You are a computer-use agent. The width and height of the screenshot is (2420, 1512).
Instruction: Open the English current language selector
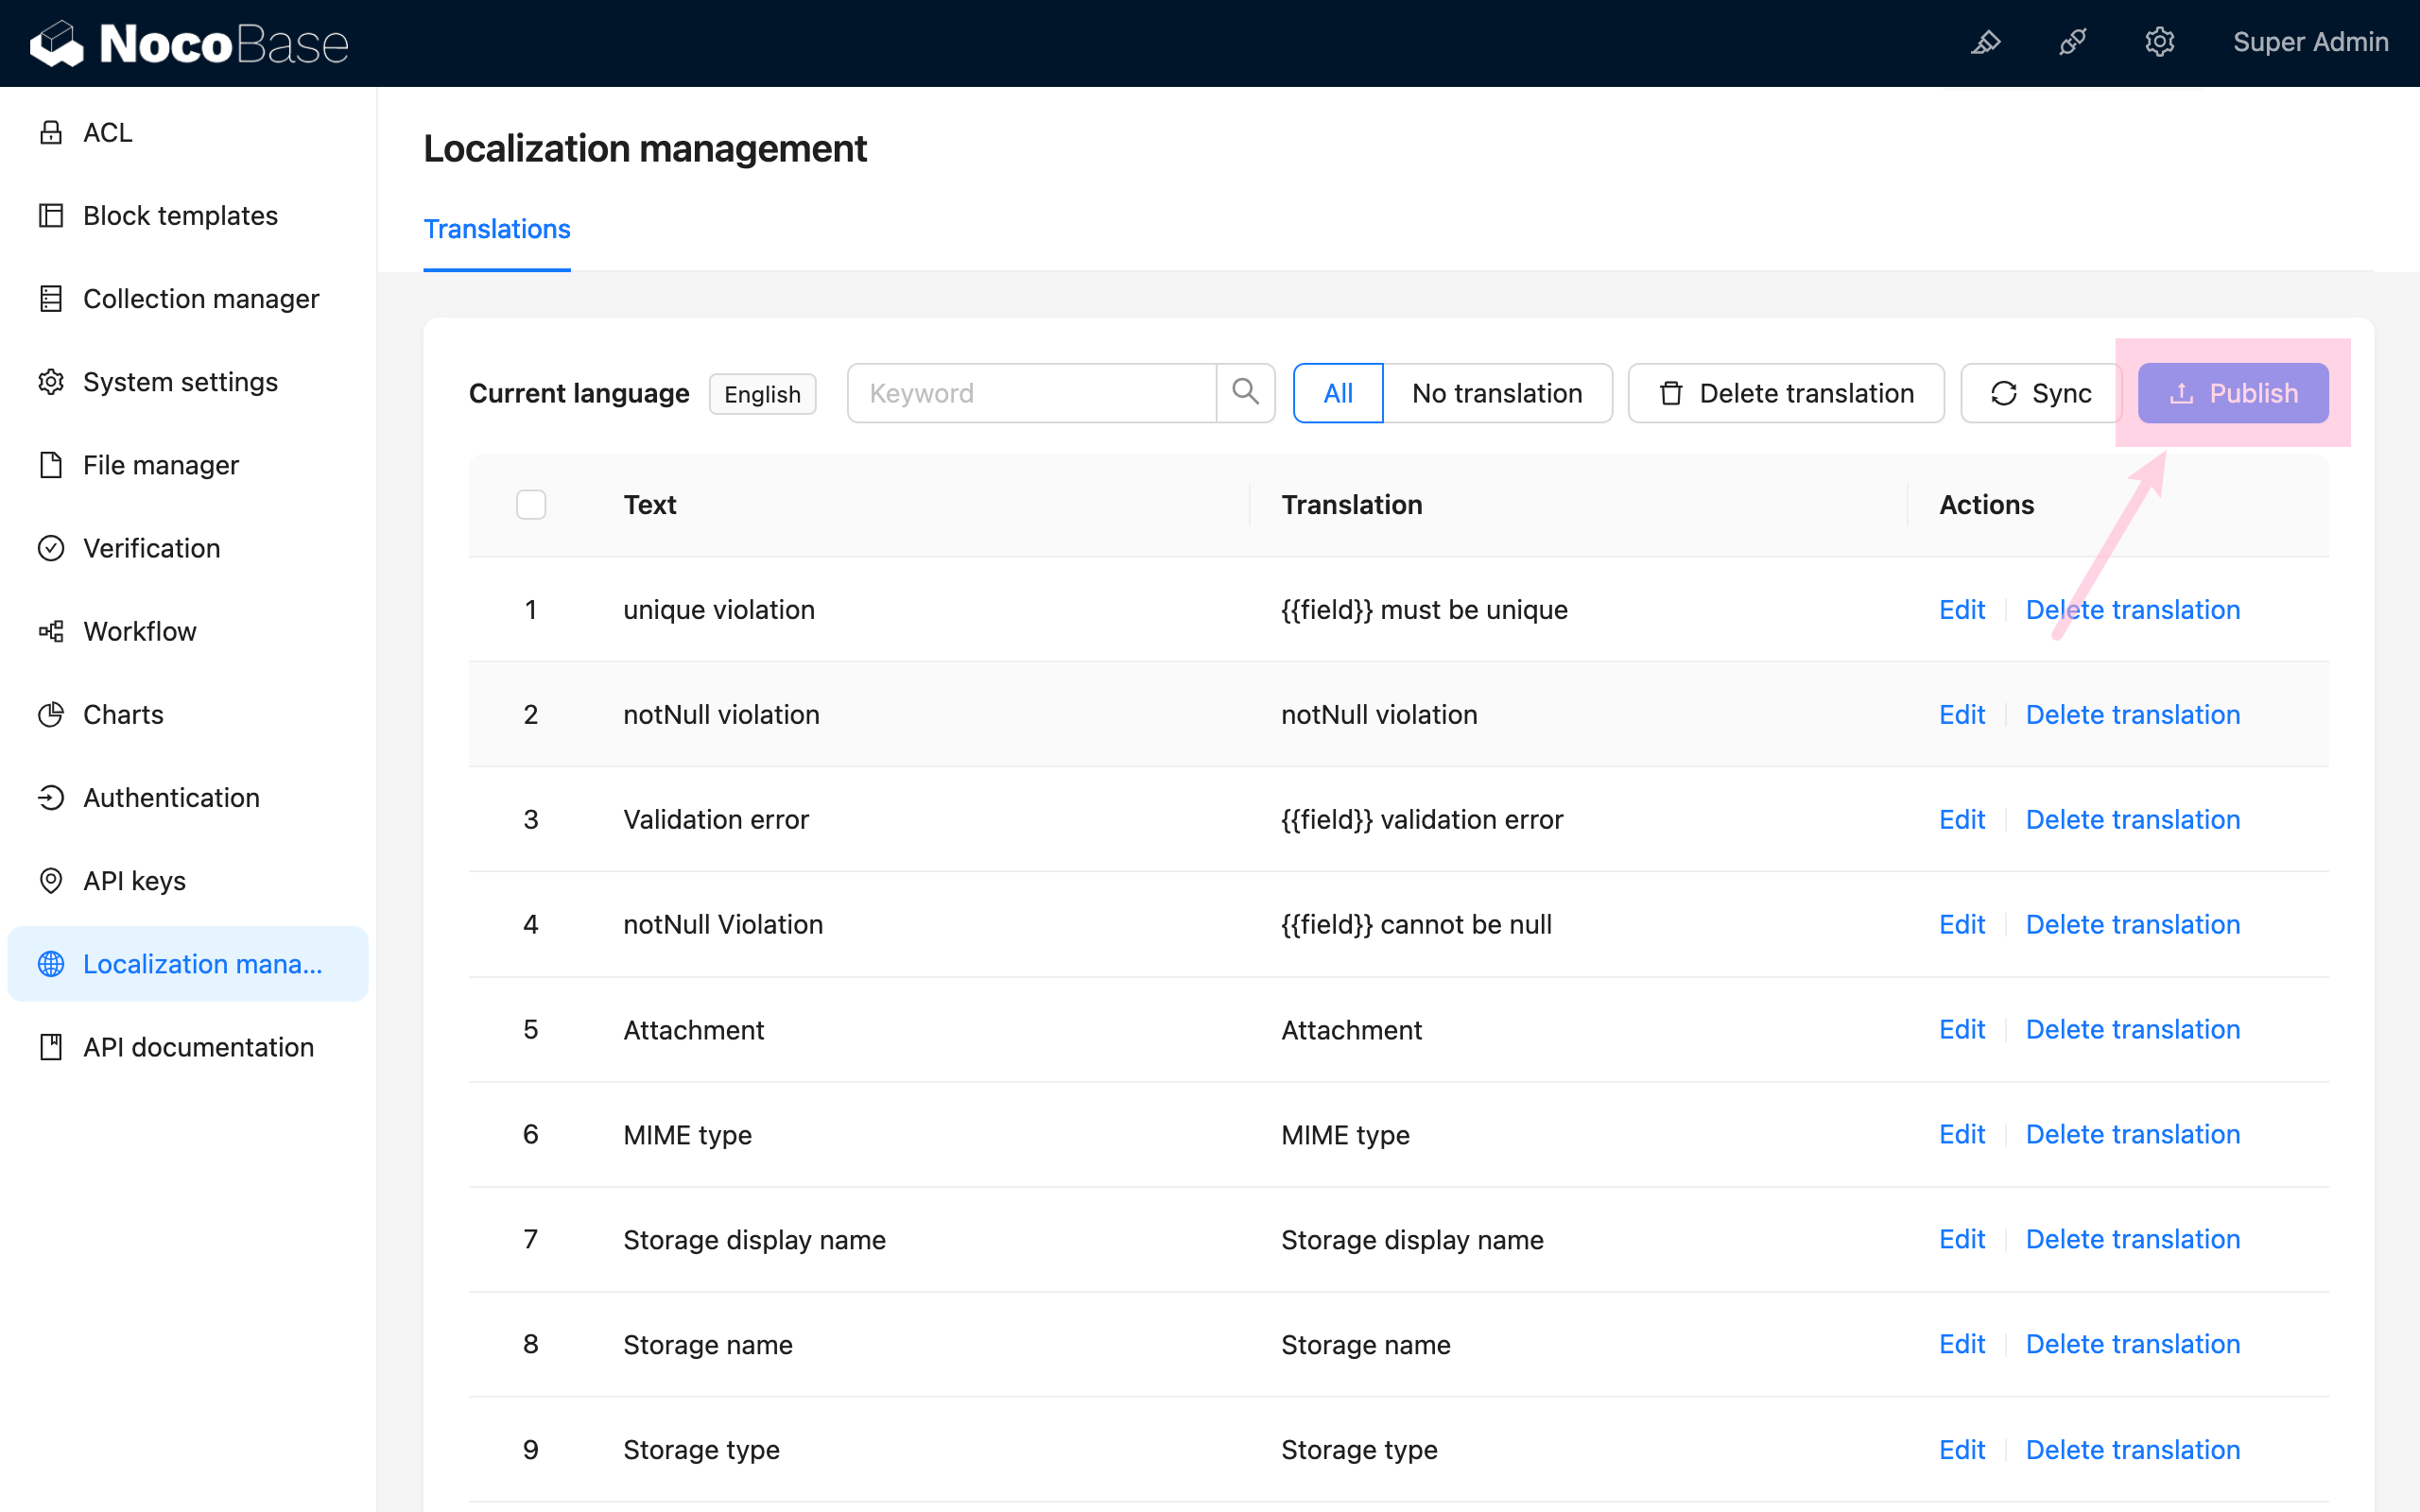click(x=762, y=394)
